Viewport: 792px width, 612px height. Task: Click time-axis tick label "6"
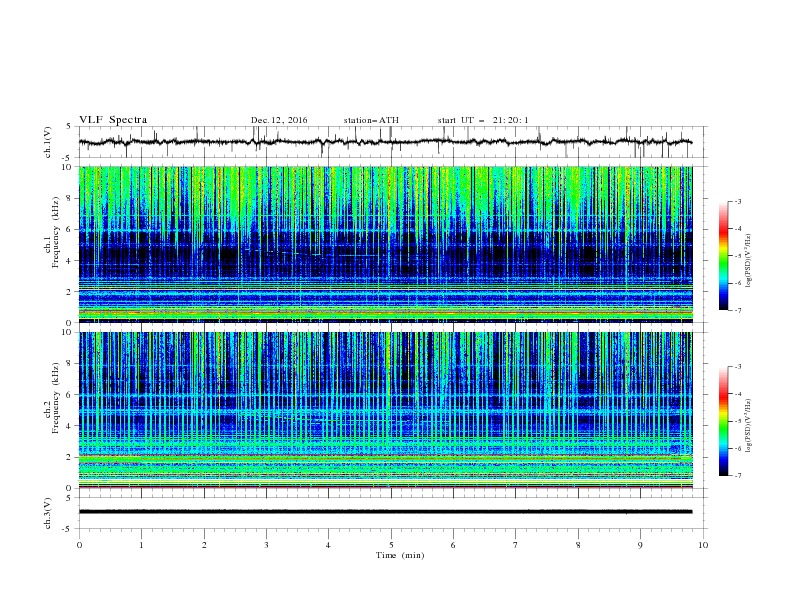(453, 545)
